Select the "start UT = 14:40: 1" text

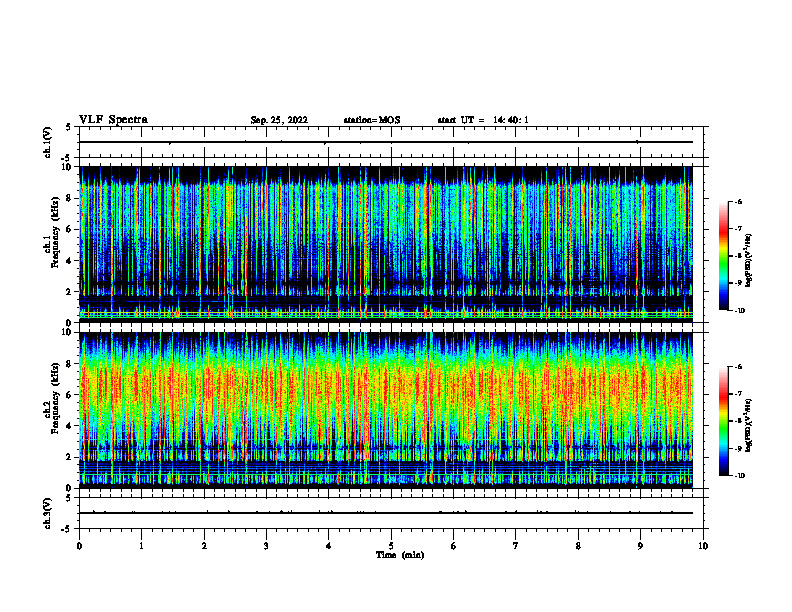pyautogui.click(x=483, y=120)
